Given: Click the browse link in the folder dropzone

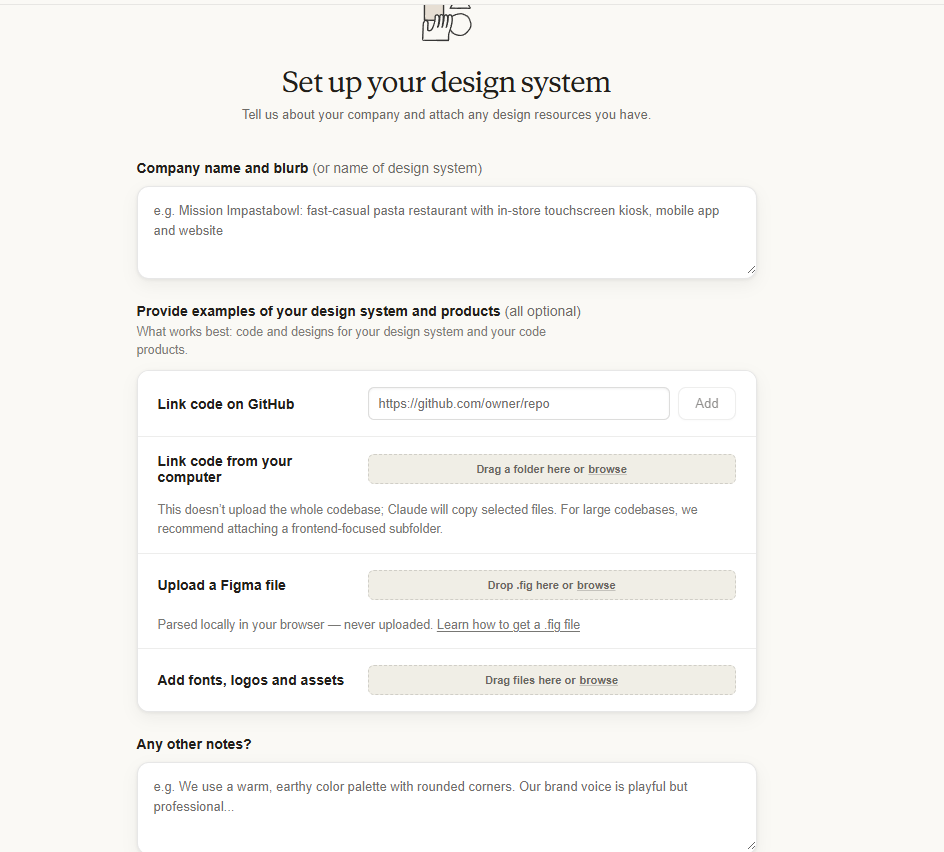Looking at the screenshot, I should [607, 469].
